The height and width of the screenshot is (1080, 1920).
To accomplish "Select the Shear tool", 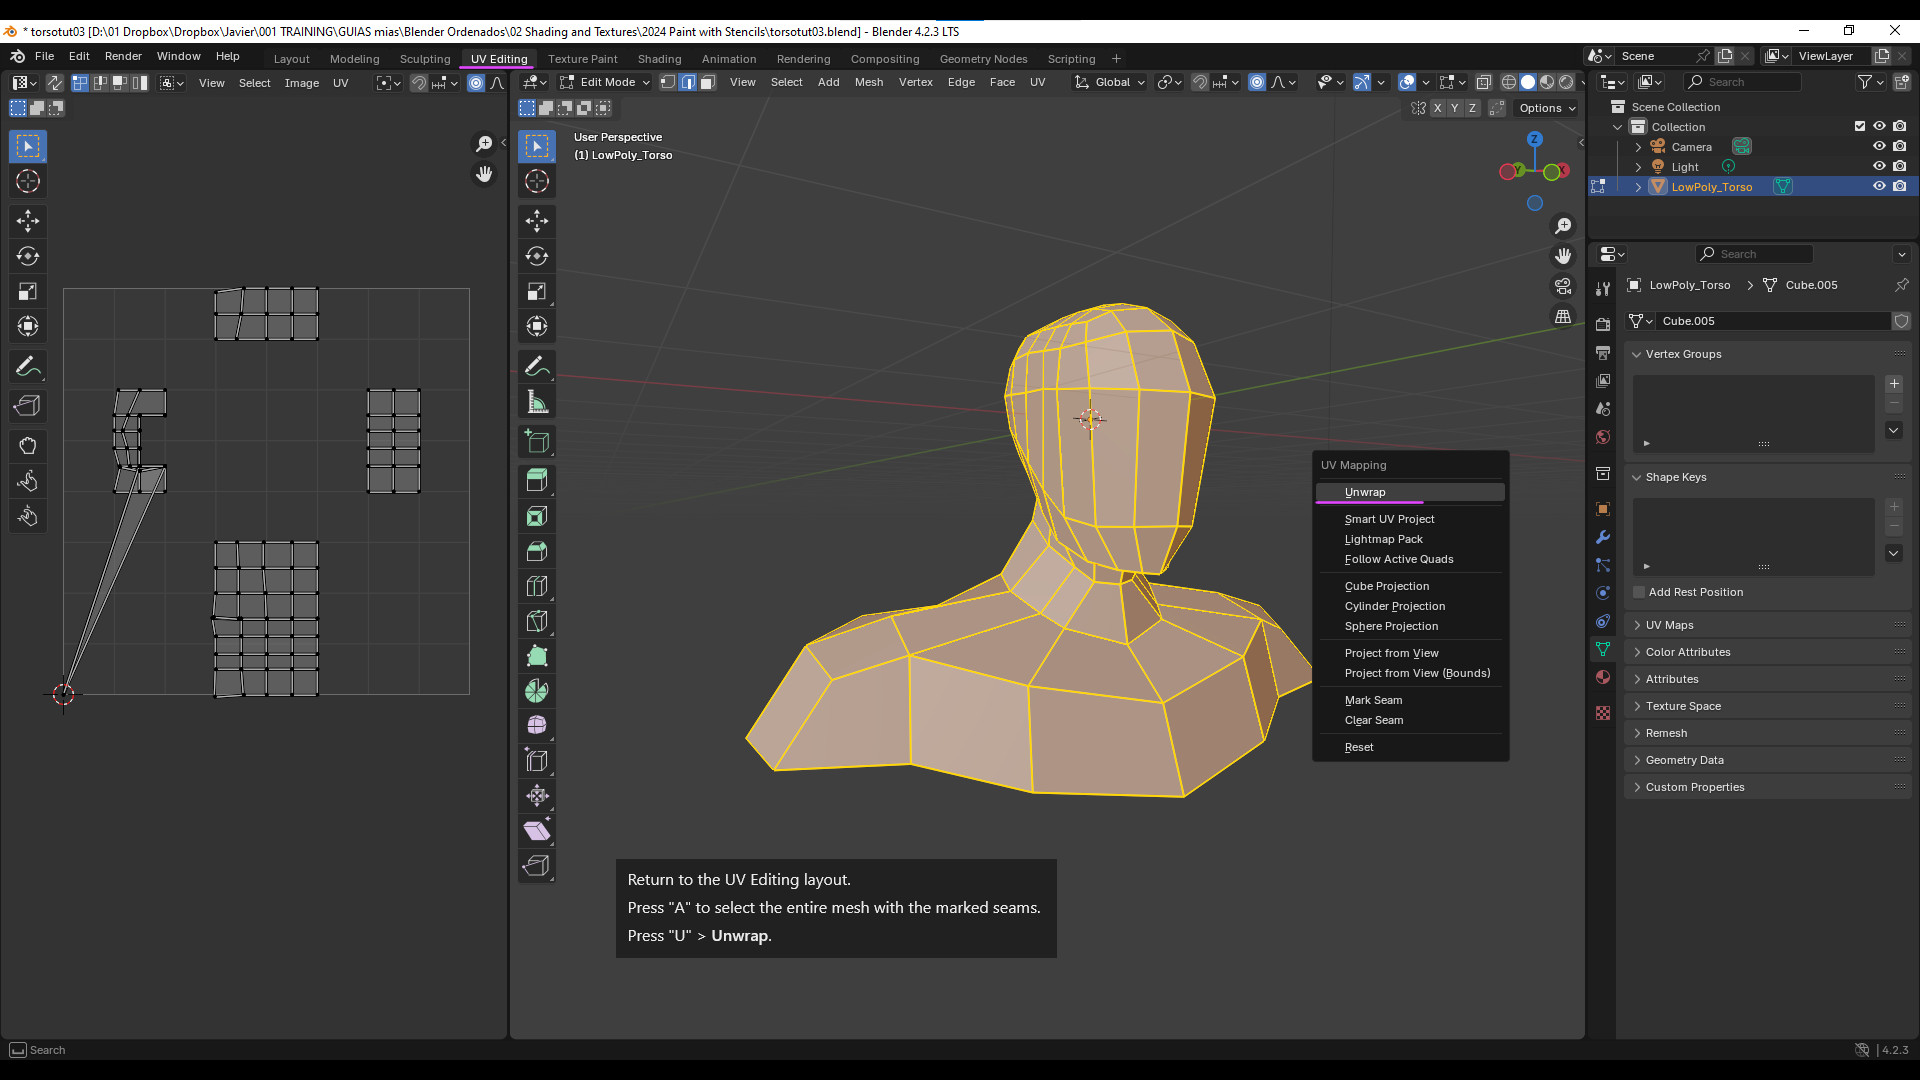I will point(537,830).
